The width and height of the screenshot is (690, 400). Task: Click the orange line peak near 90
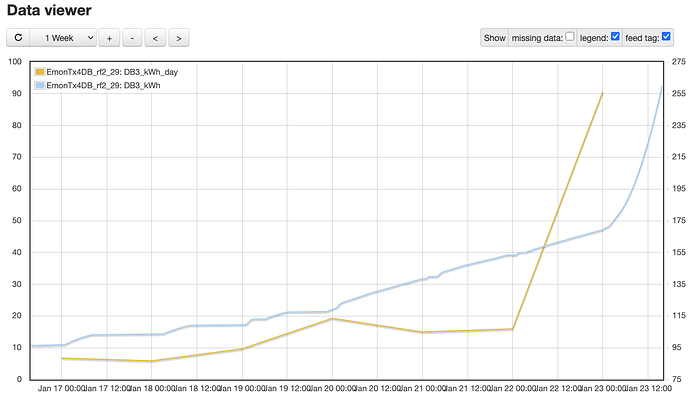point(602,92)
